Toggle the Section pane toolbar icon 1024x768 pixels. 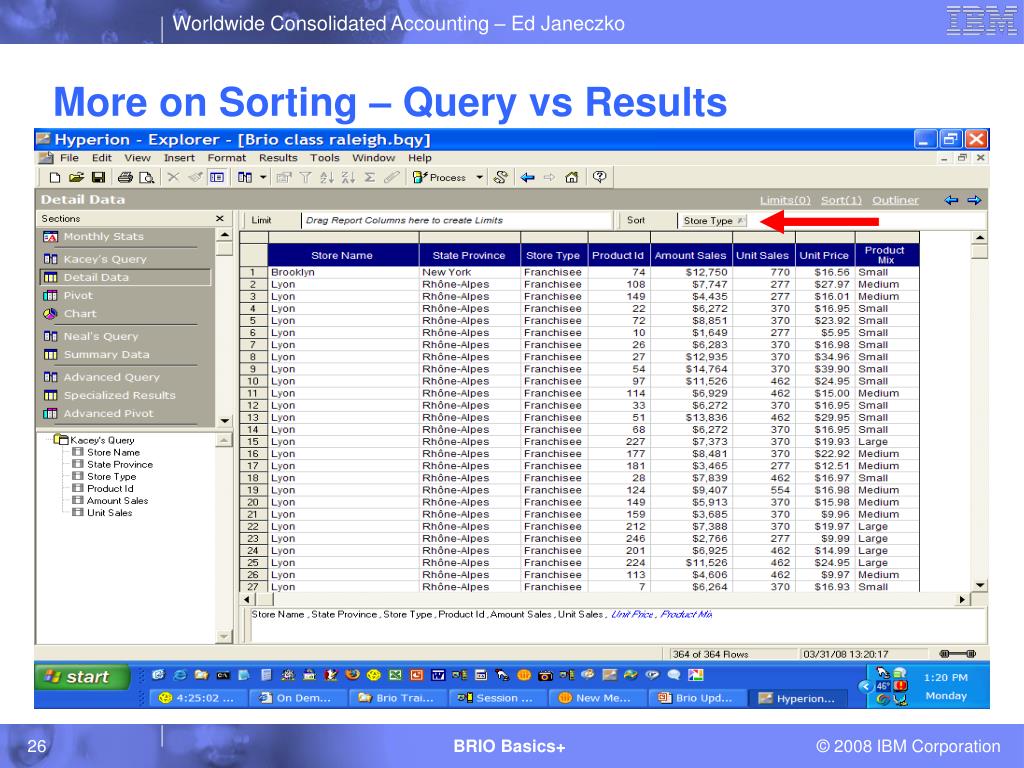click(x=217, y=177)
